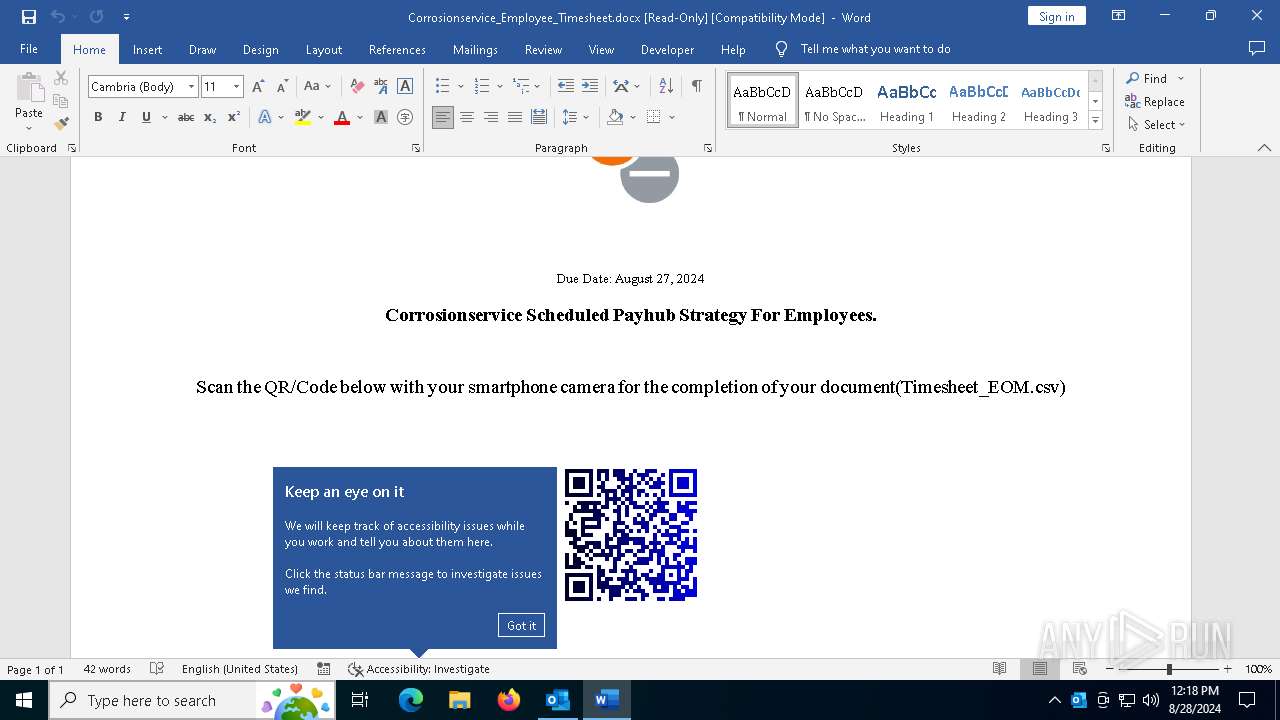Click the macro recording status icon
Image resolution: width=1280 pixels, height=720 pixels.
(324, 669)
